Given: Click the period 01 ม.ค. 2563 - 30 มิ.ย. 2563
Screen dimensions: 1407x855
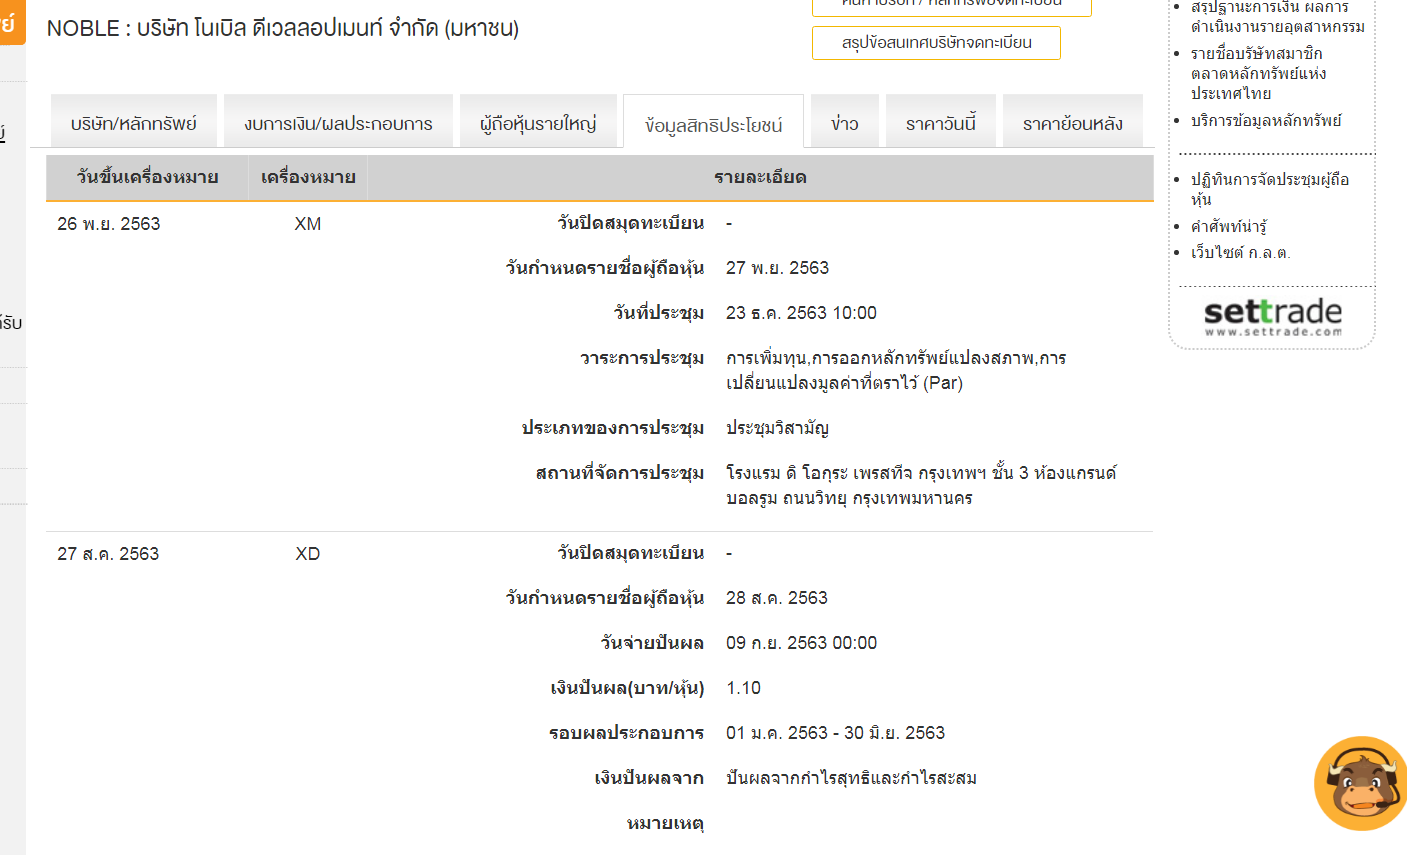Looking at the screenshot, I should click(835, 733).
